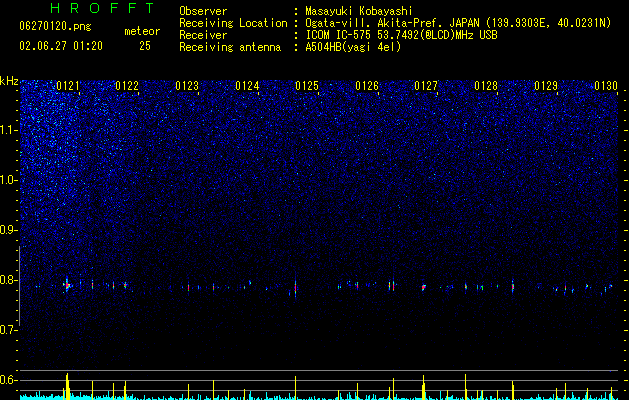Viewport: 629px width, 400px height.
Task: Select the file name 06270120.png
Action: tap(55, 27)
